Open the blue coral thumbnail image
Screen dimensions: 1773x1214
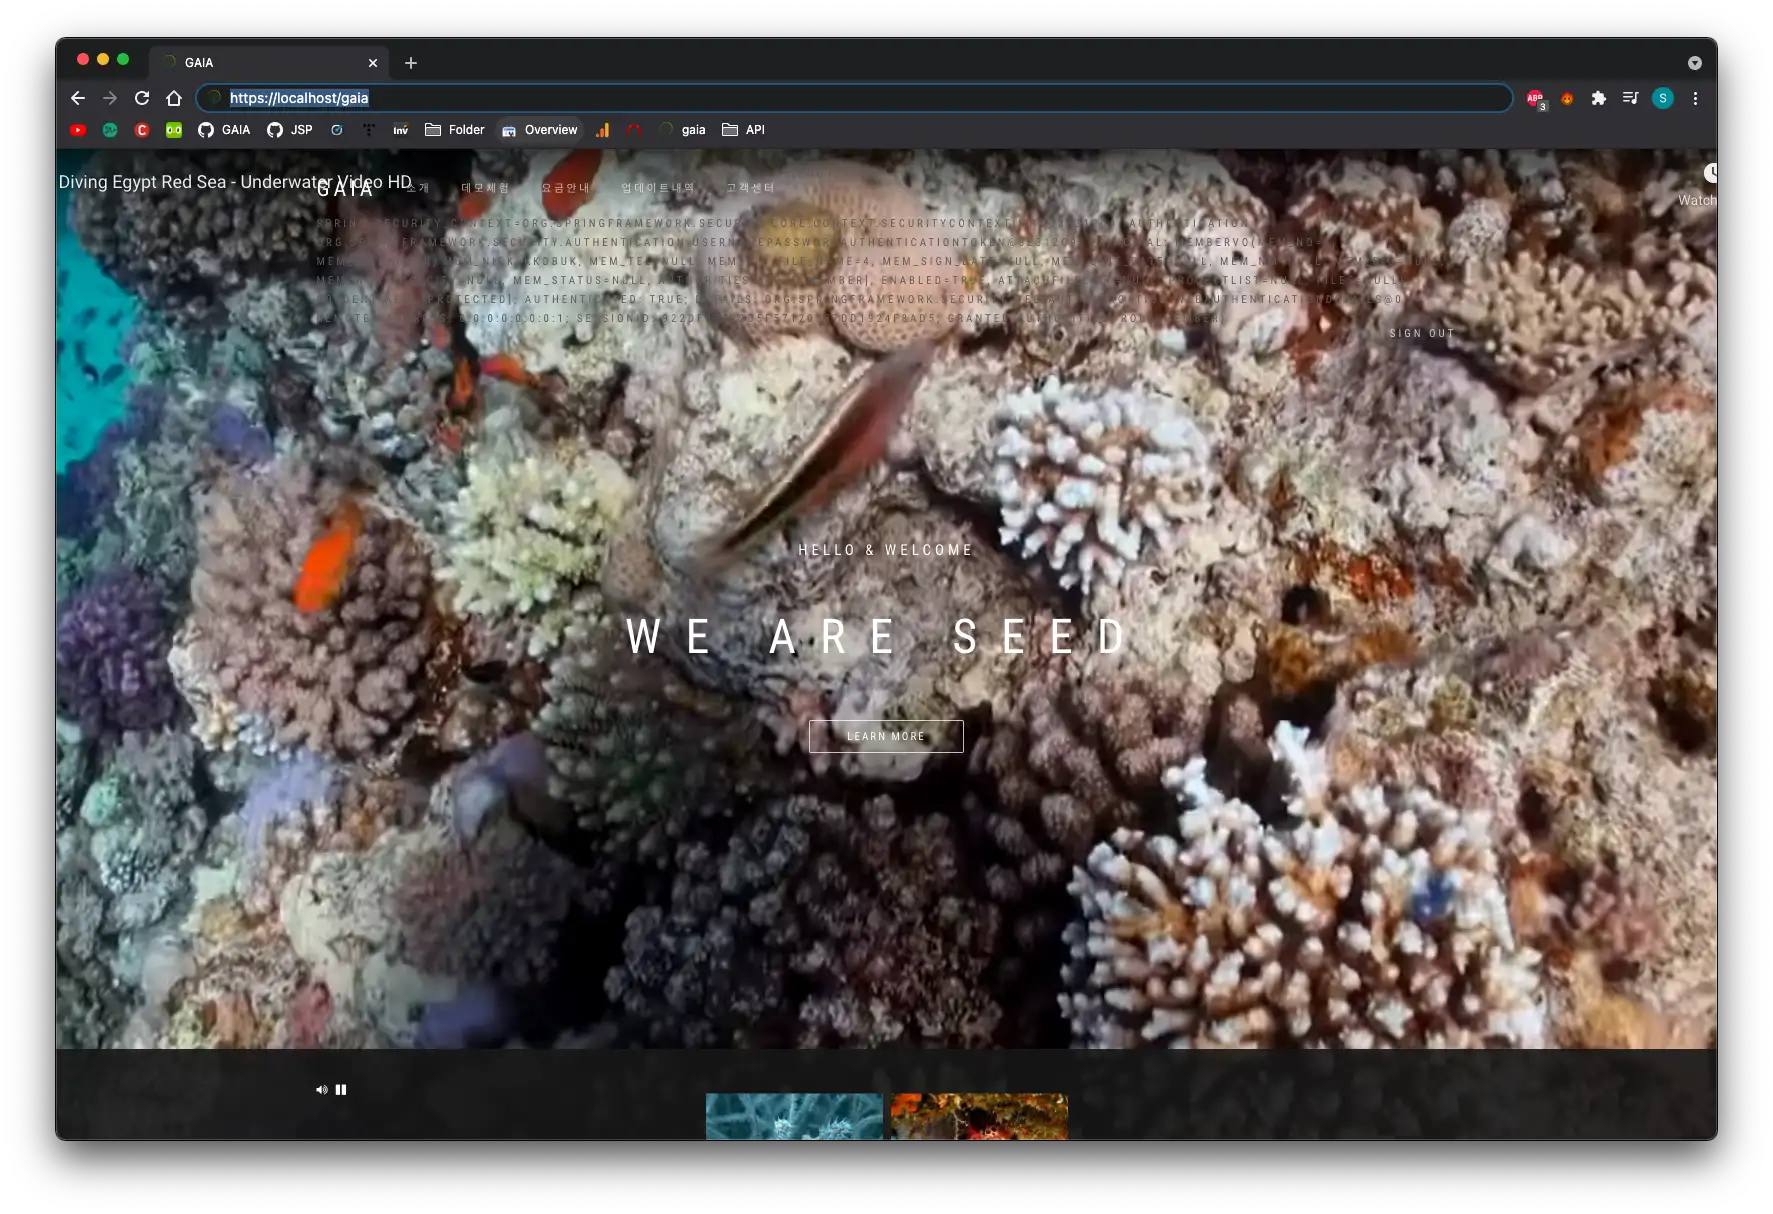794,1116
